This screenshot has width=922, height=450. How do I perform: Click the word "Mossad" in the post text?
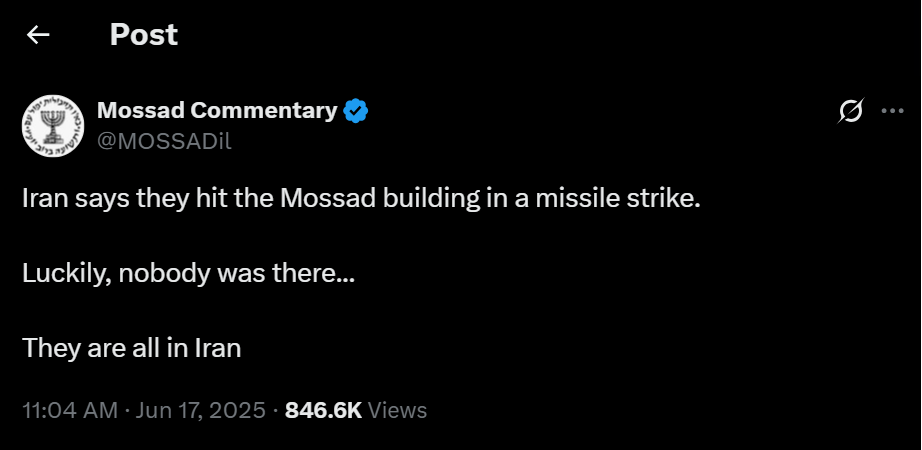[328, 199]
